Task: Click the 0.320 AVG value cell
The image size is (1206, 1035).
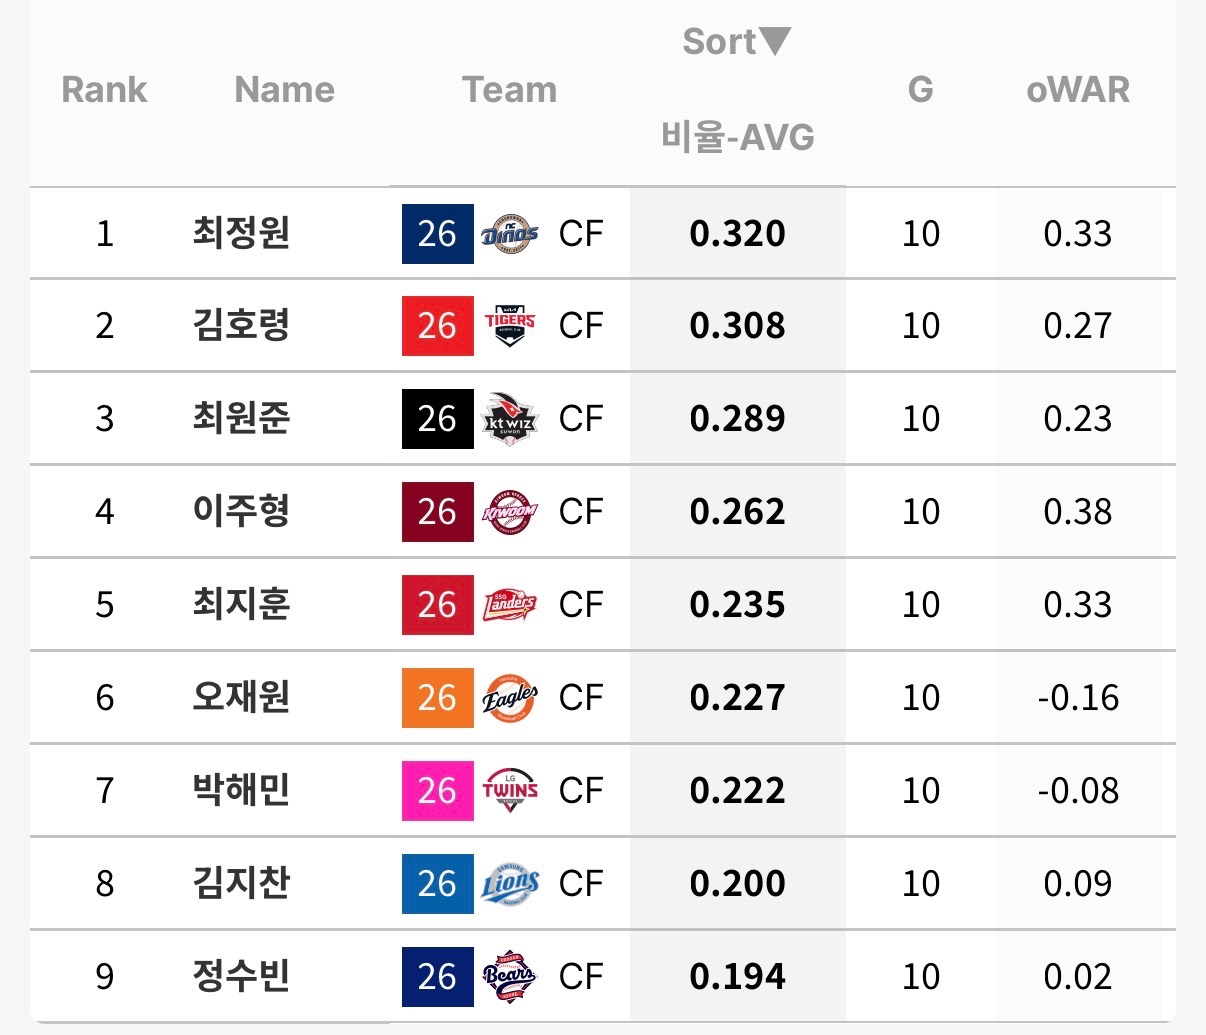Action: coord(737,234)
